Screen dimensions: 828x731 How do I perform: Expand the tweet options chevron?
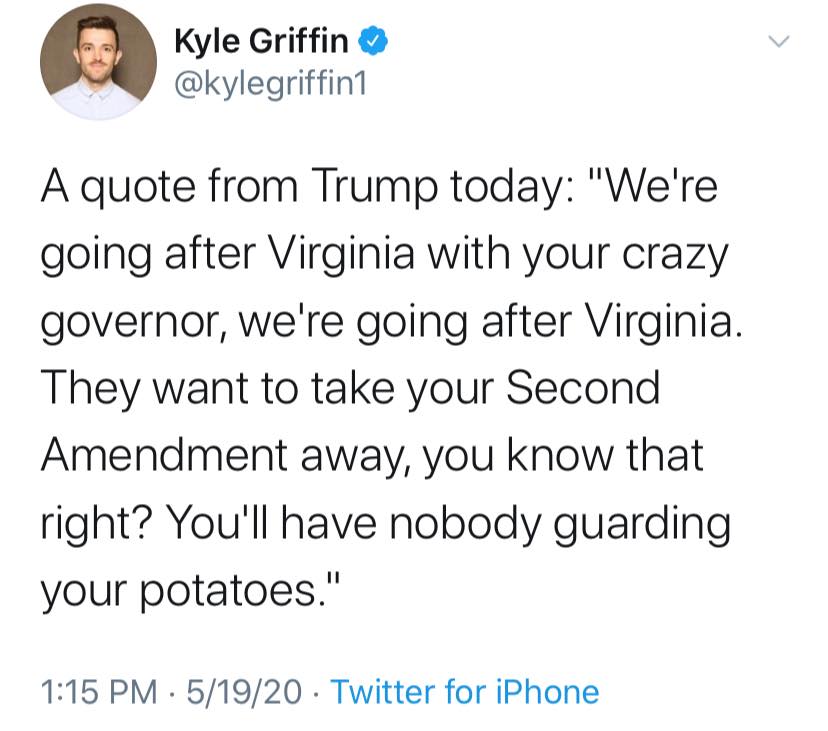[x=778, y=41]
